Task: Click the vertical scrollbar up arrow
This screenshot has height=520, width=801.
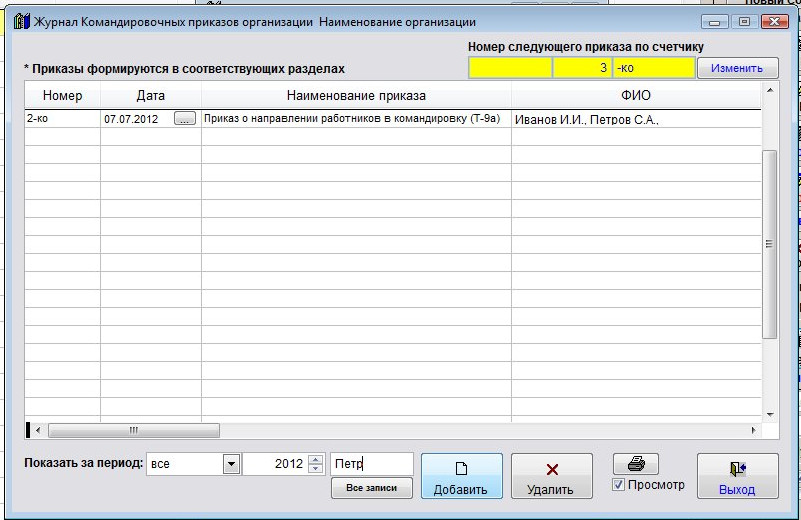Action: pos(770,91)
